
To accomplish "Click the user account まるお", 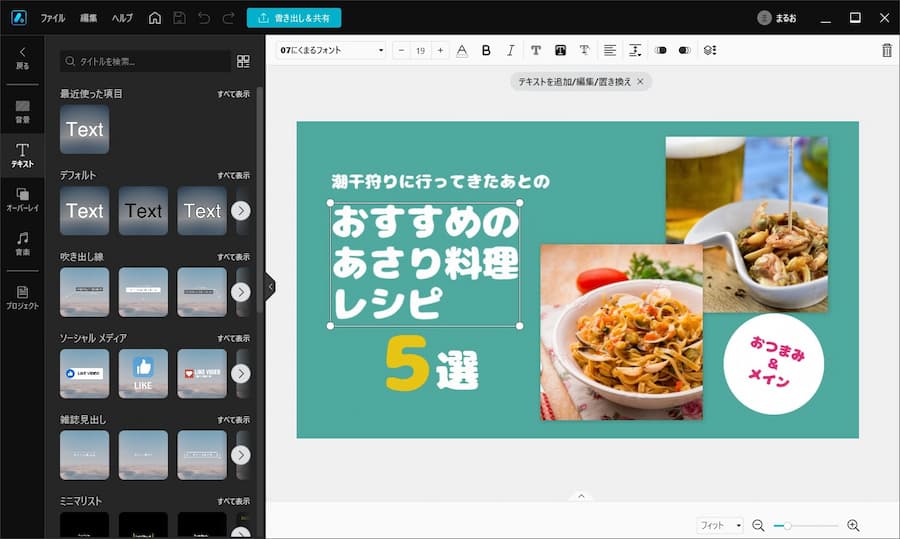I will click(777, 18).
